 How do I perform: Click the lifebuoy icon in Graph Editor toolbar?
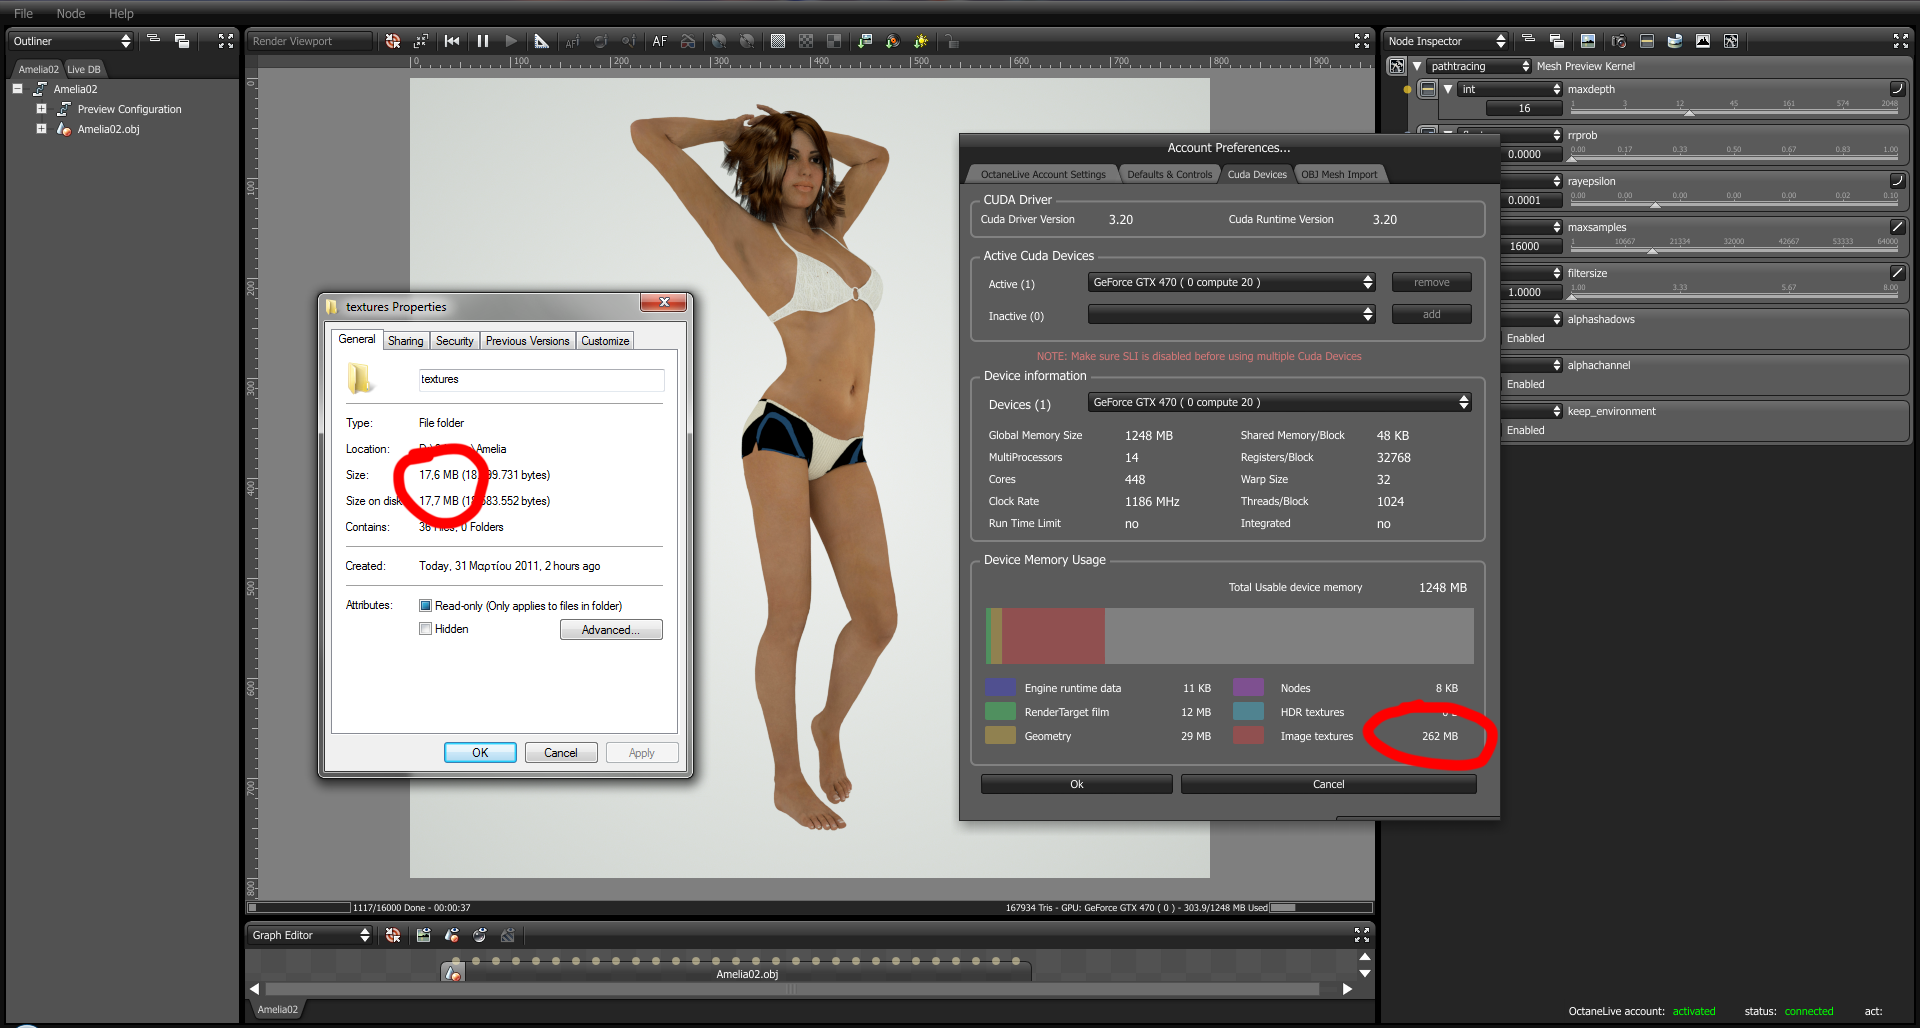[x=393, y=935]
